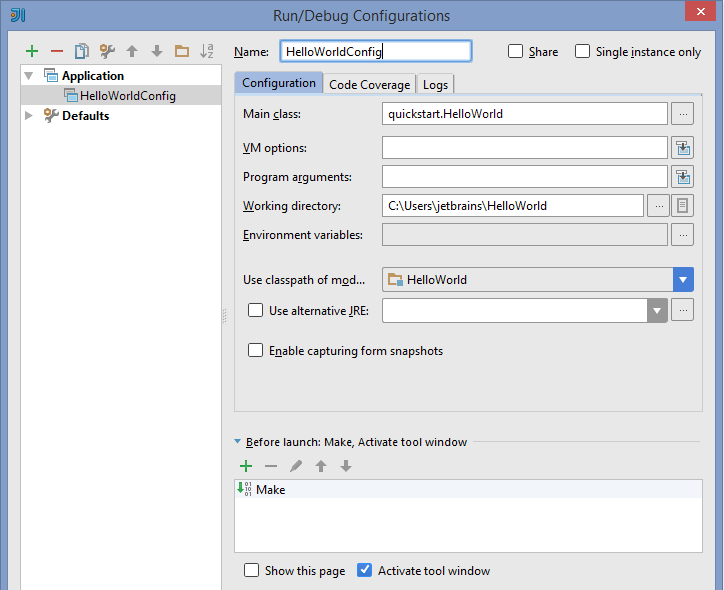Insert path macros for Working directory

pyautogui.click(x=682, y=206)
